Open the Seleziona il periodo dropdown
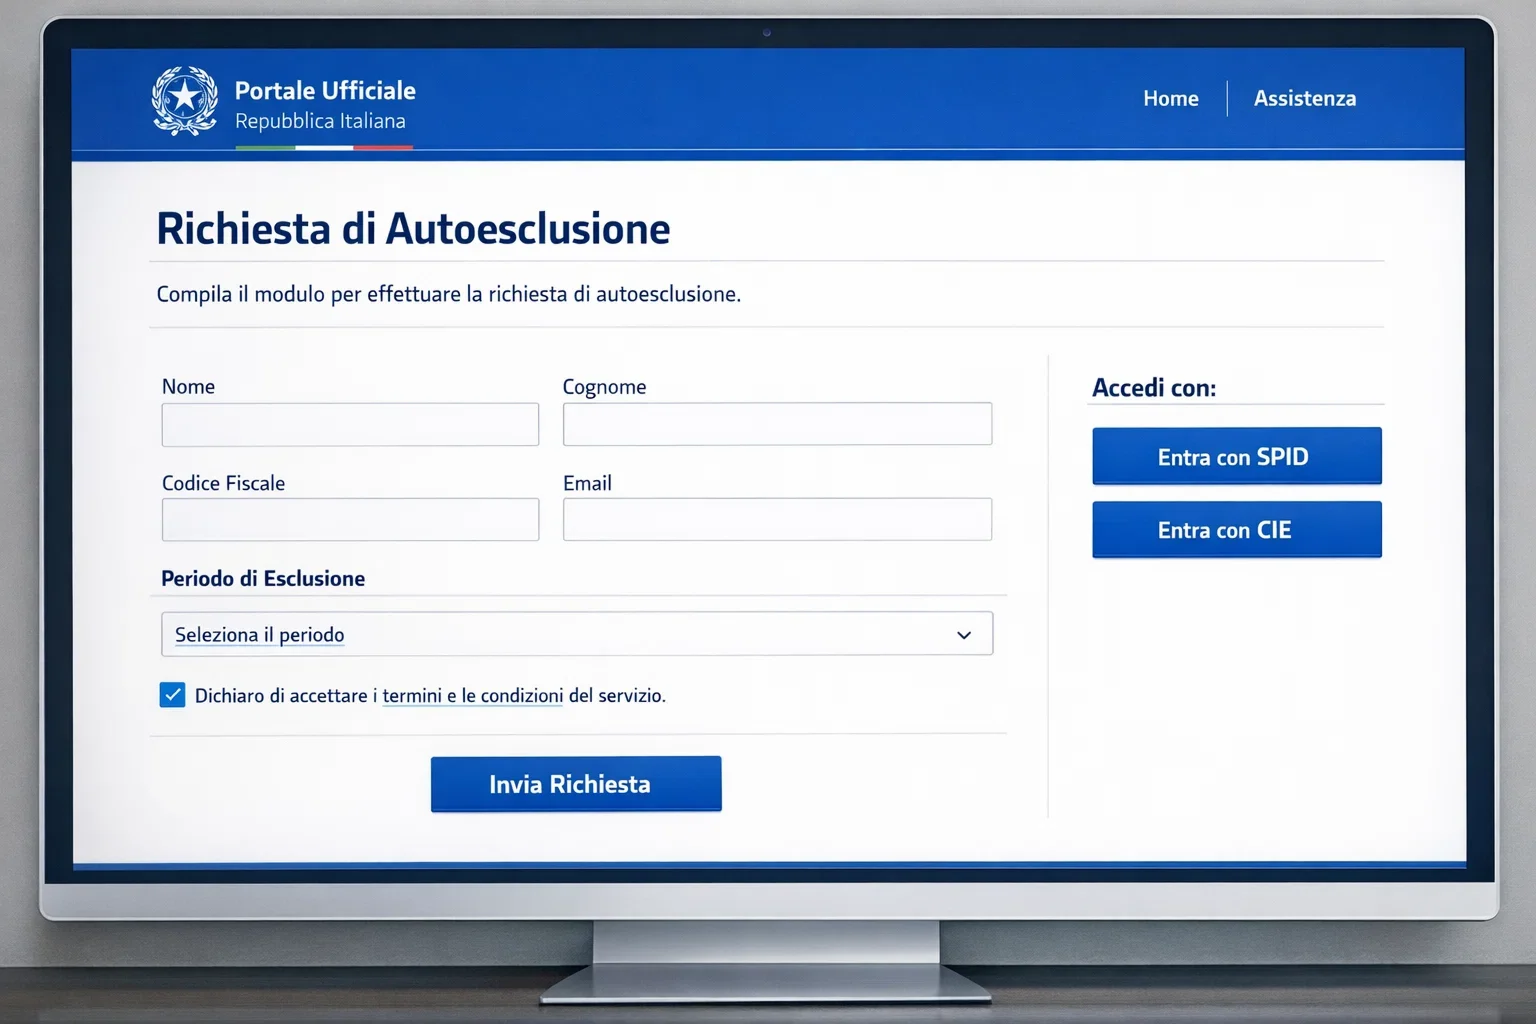The height and width of the screenshot is (1024, 1536). coord(576,633)
